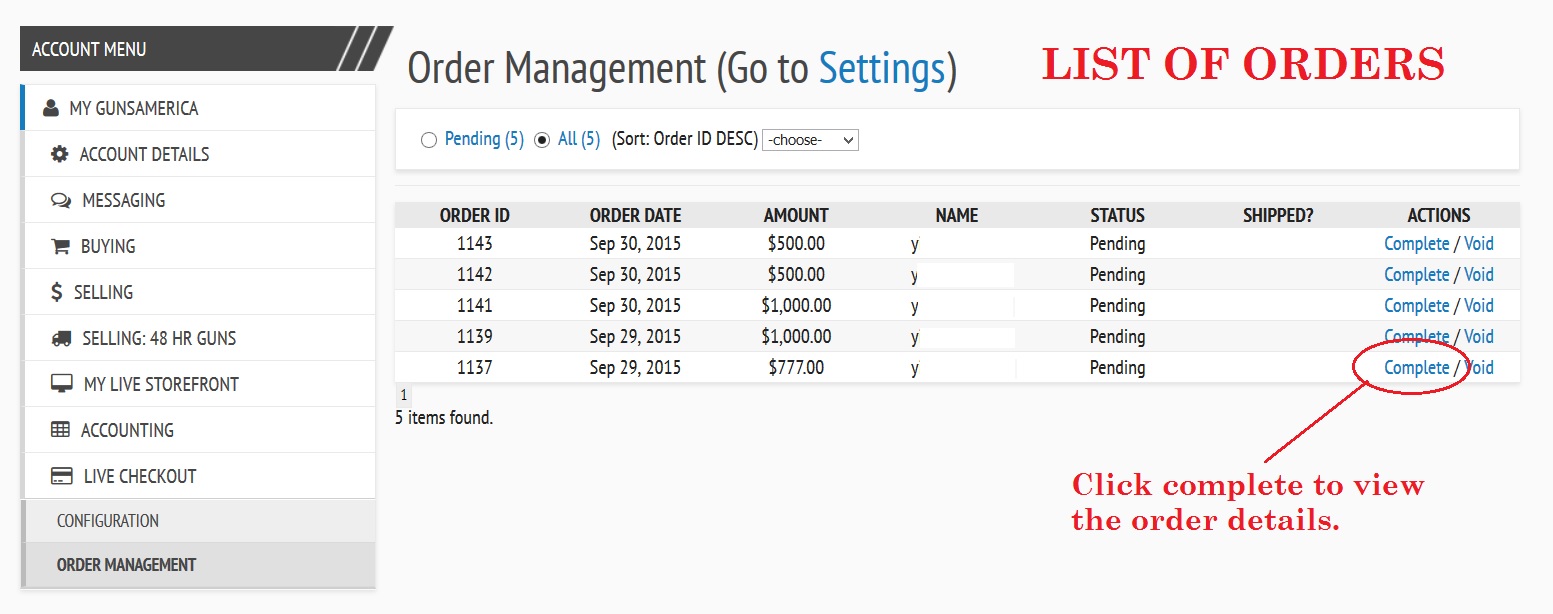Select the All (5) radio button
The width and height of the screenshot is (1553, 614).
543,140
